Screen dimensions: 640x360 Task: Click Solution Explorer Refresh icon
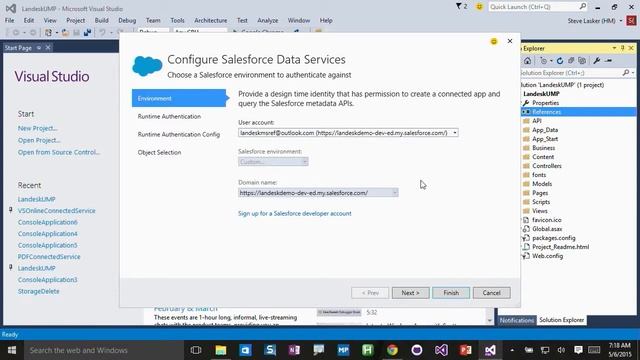[560, 61]
